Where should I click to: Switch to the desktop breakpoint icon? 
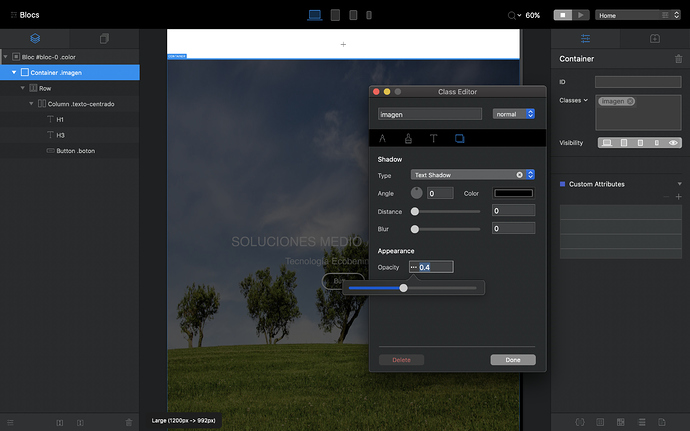[315, 15]
